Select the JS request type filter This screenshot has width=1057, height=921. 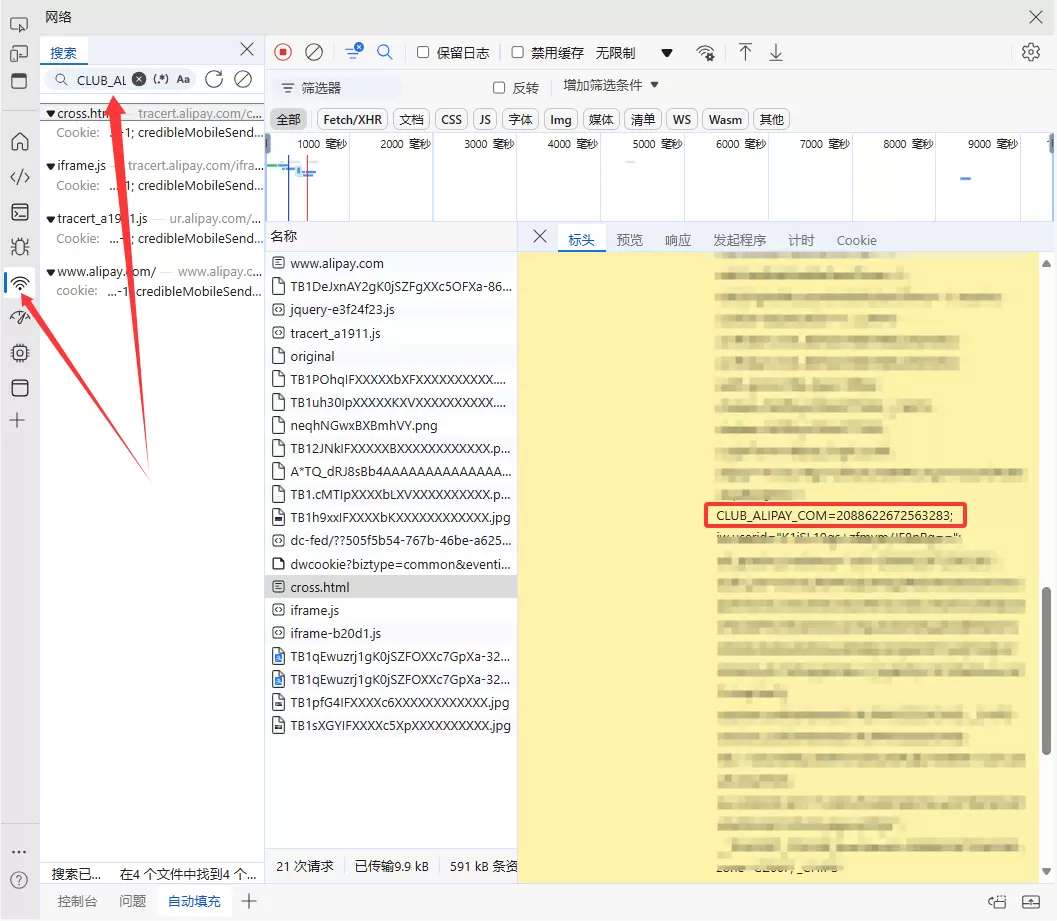pyautogui.click(x=485, y=119)
